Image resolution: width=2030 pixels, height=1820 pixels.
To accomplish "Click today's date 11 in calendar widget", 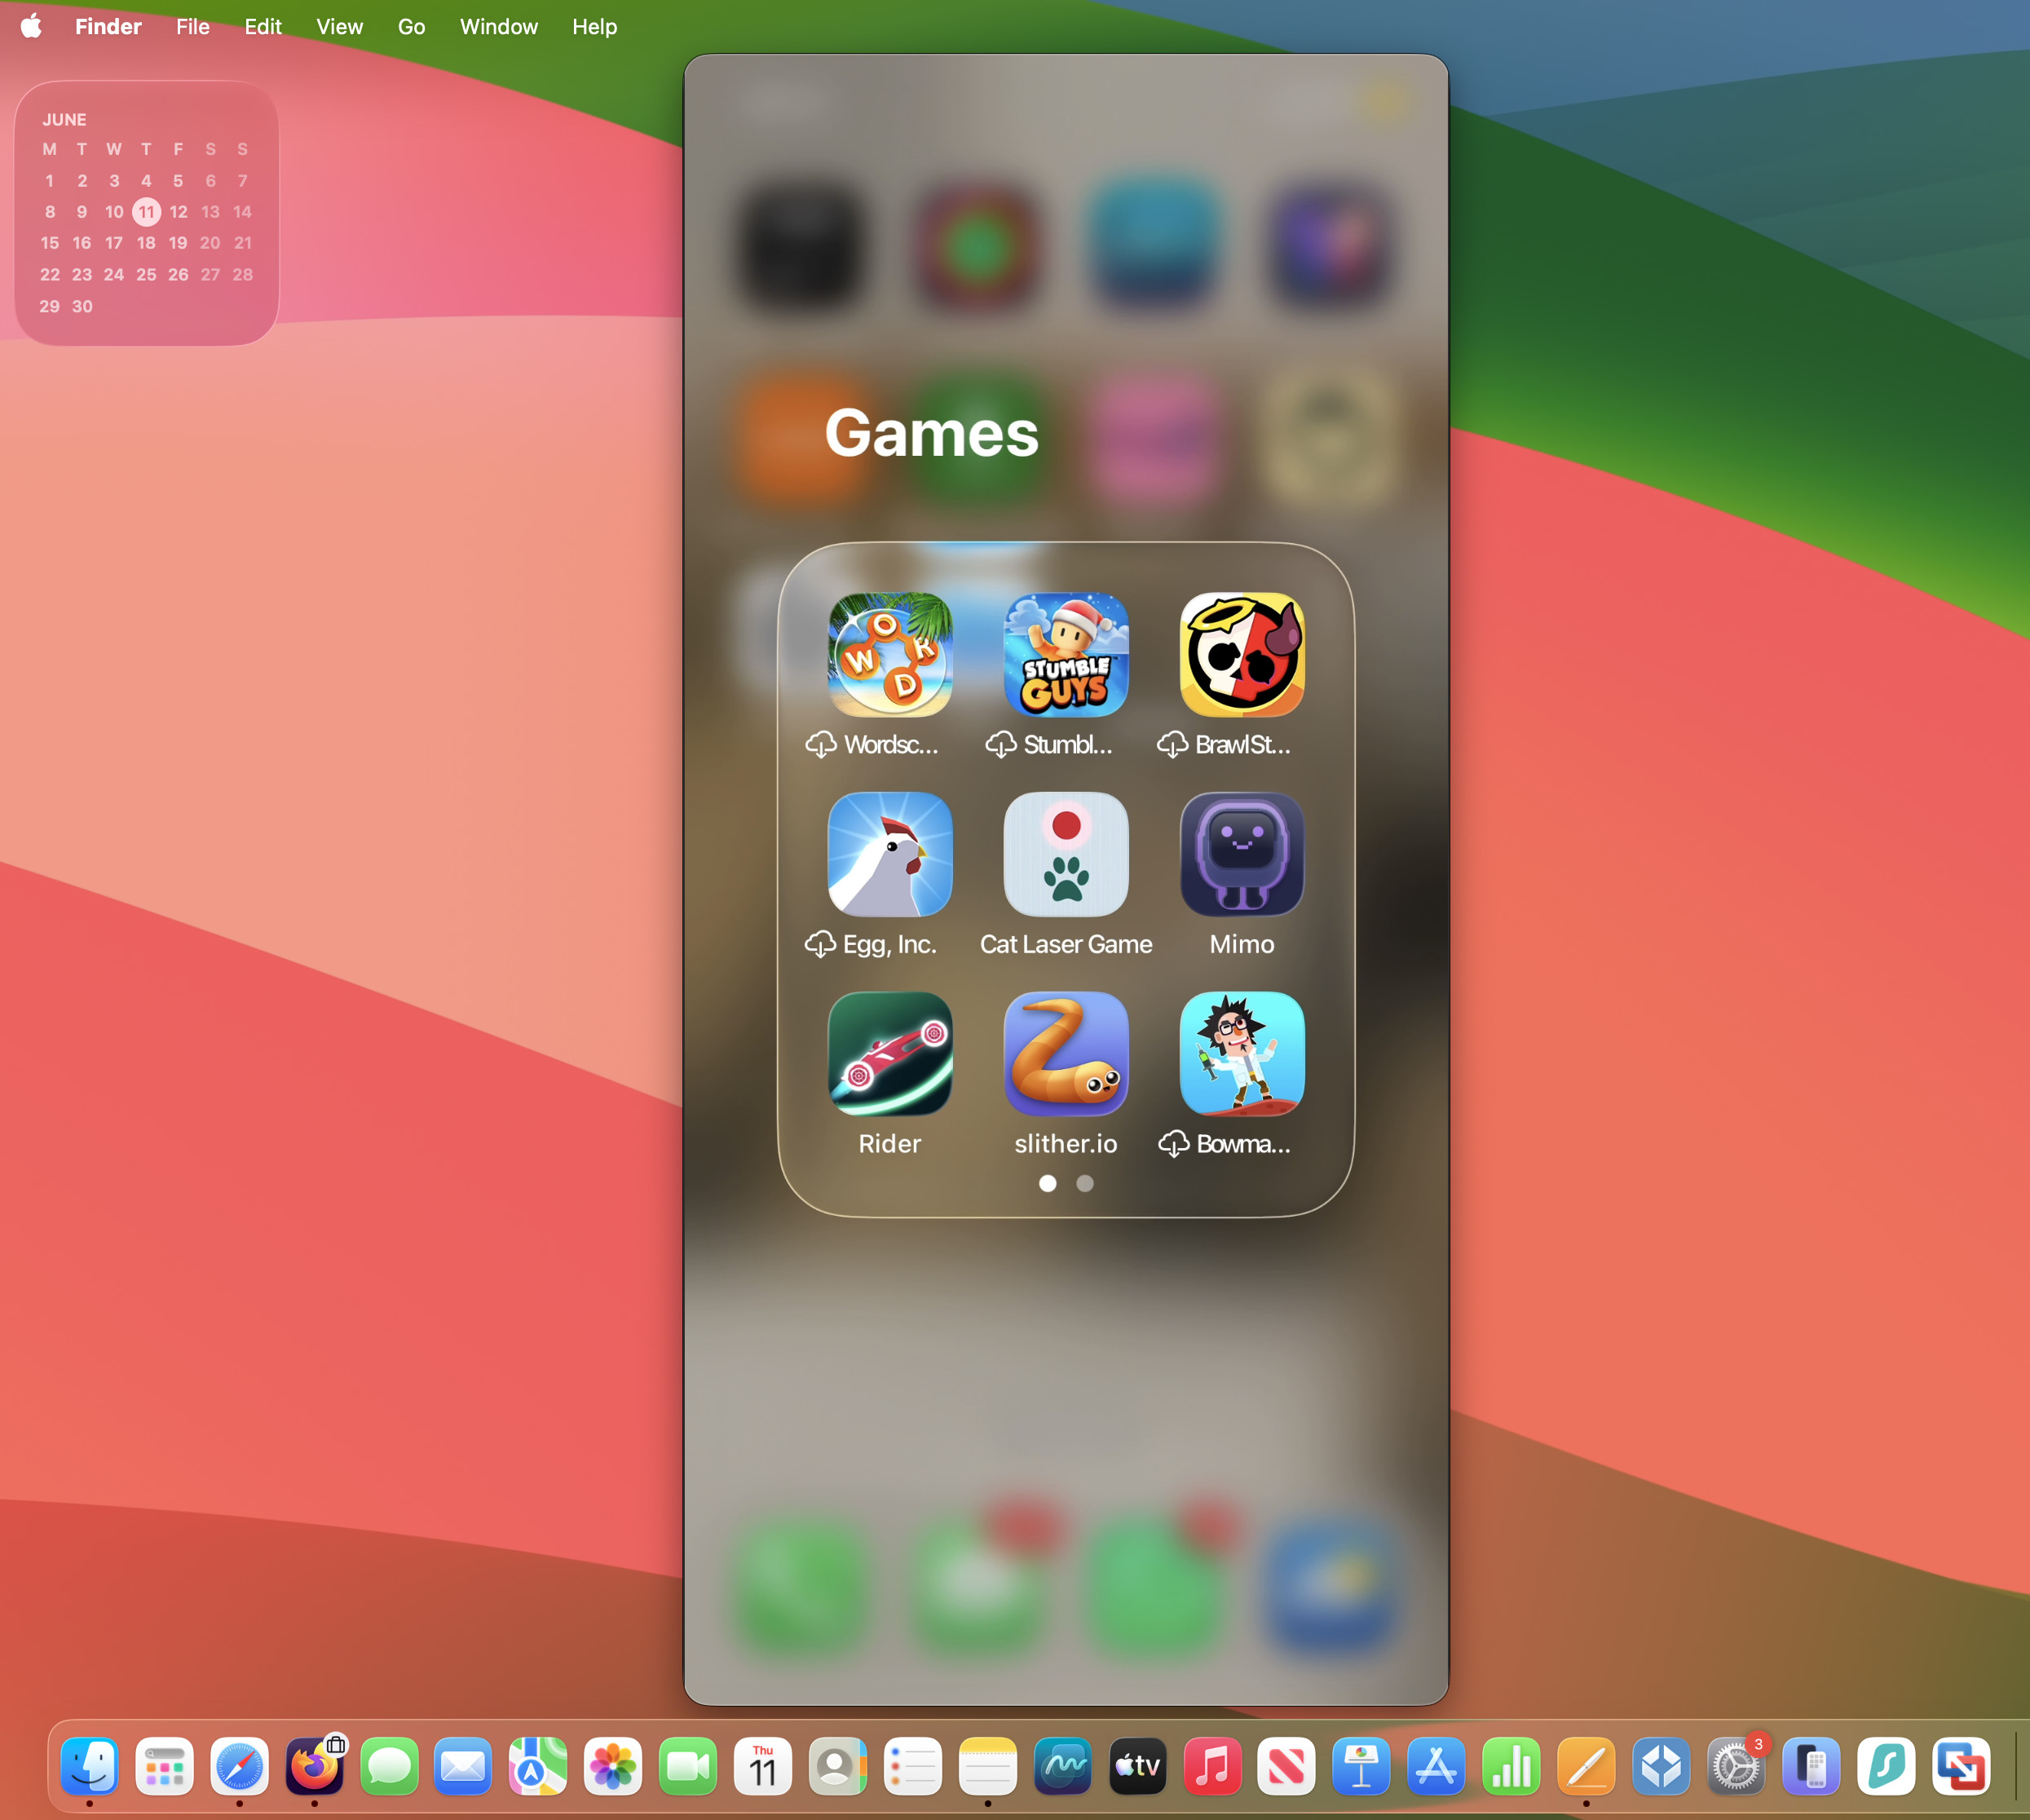I will (147, 212).
